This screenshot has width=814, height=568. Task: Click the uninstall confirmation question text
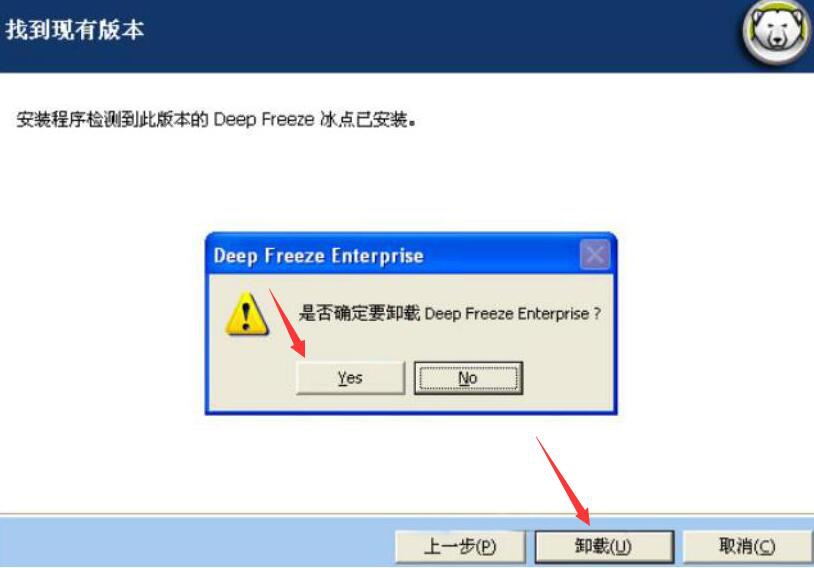[x=450, y=313]
